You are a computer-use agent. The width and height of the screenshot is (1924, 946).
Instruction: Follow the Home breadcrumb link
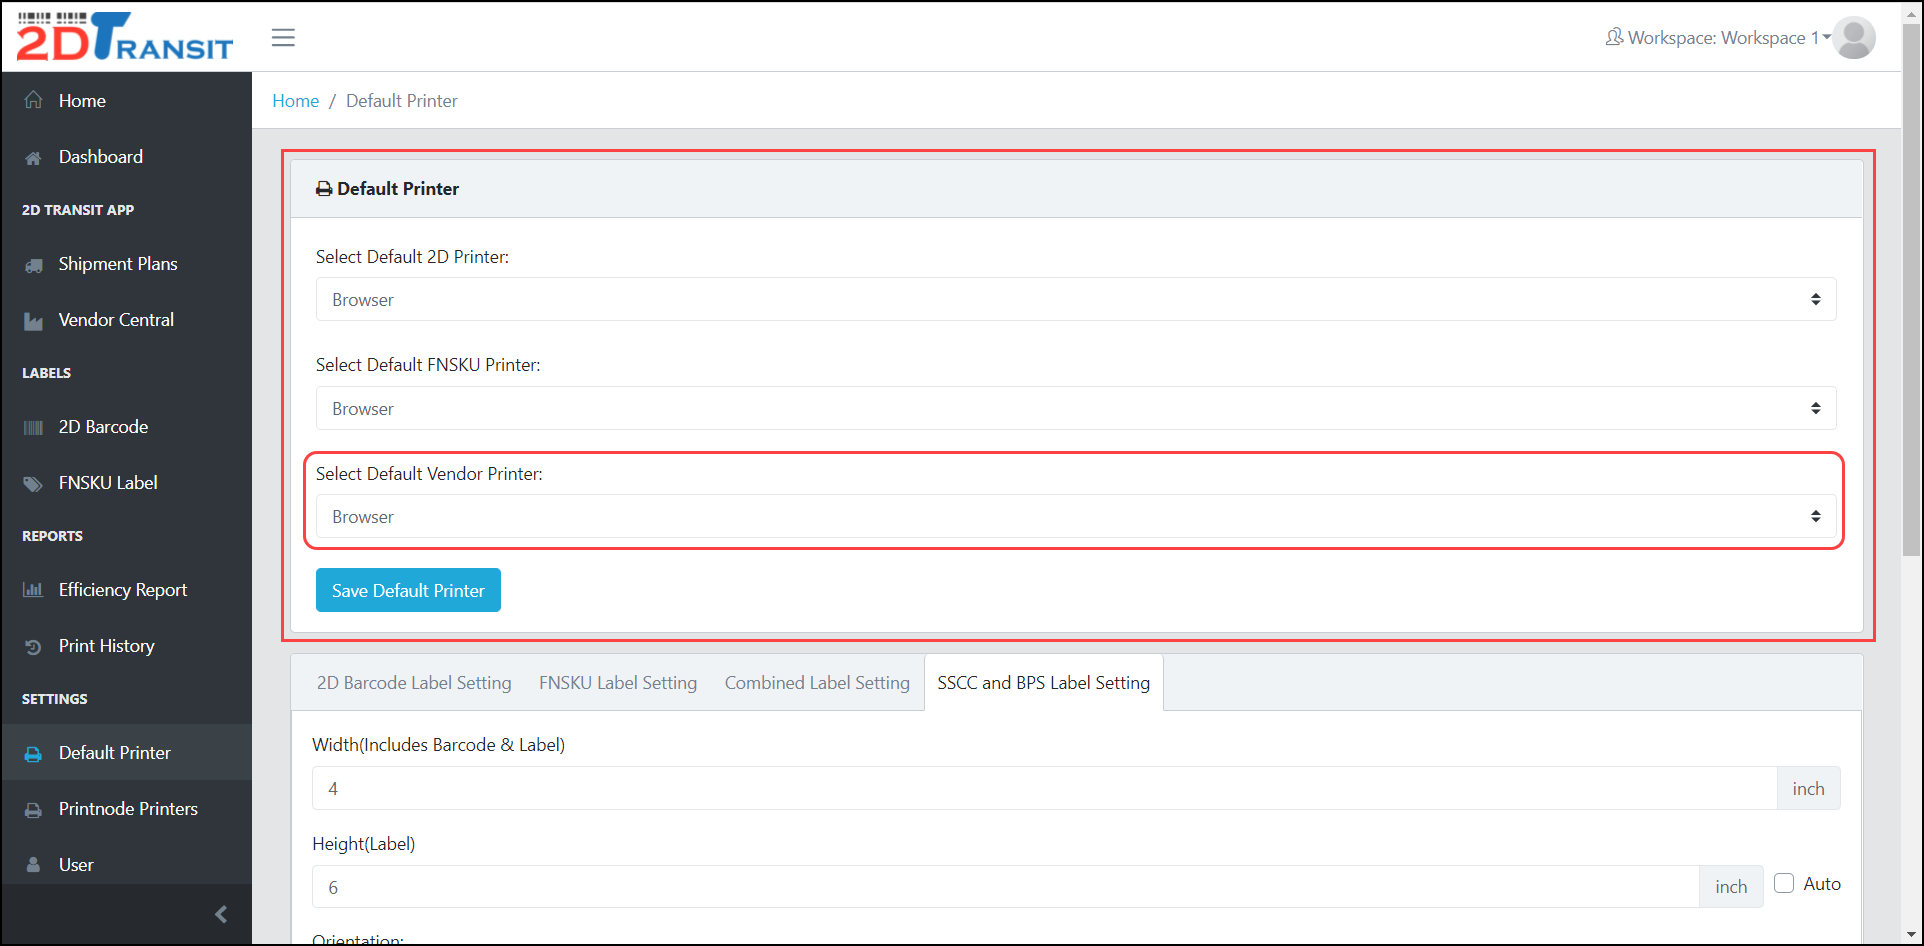coord(295,101)
